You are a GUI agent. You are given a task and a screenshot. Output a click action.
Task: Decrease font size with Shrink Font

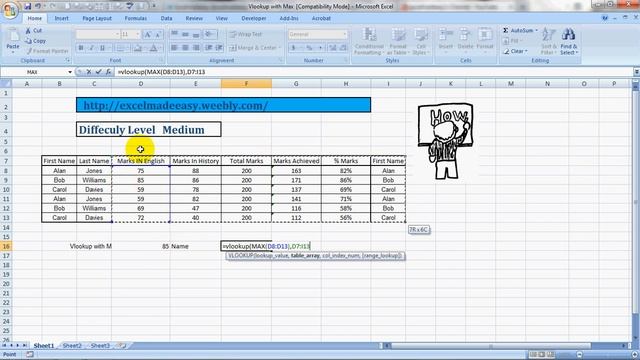point(158,35)
